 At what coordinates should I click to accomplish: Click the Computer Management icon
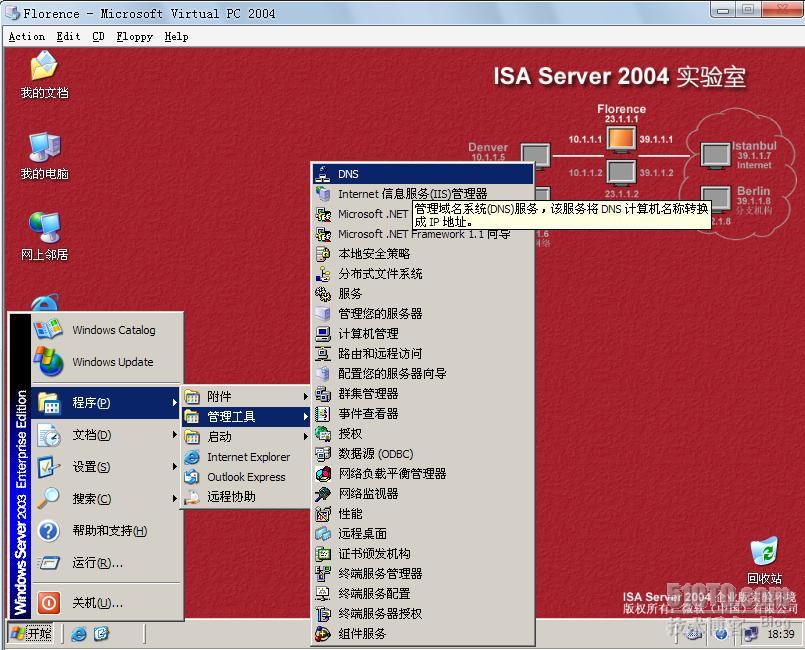tap(323, 334)
